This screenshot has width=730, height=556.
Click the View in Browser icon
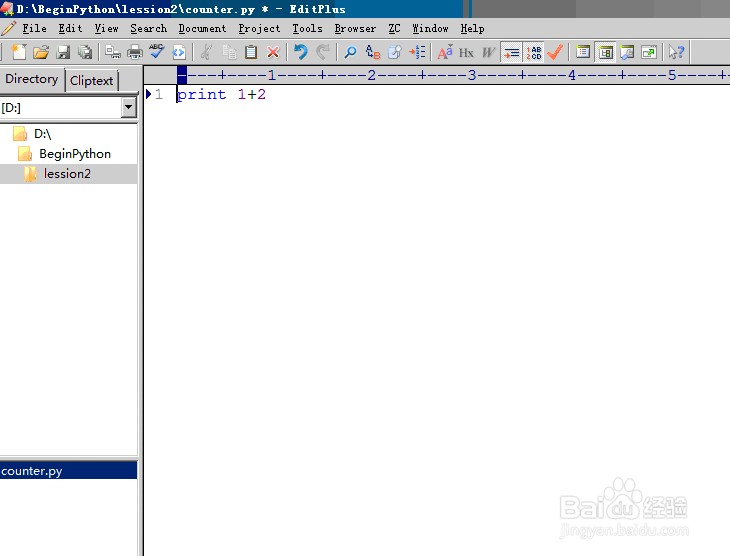[x=179, y=52]
